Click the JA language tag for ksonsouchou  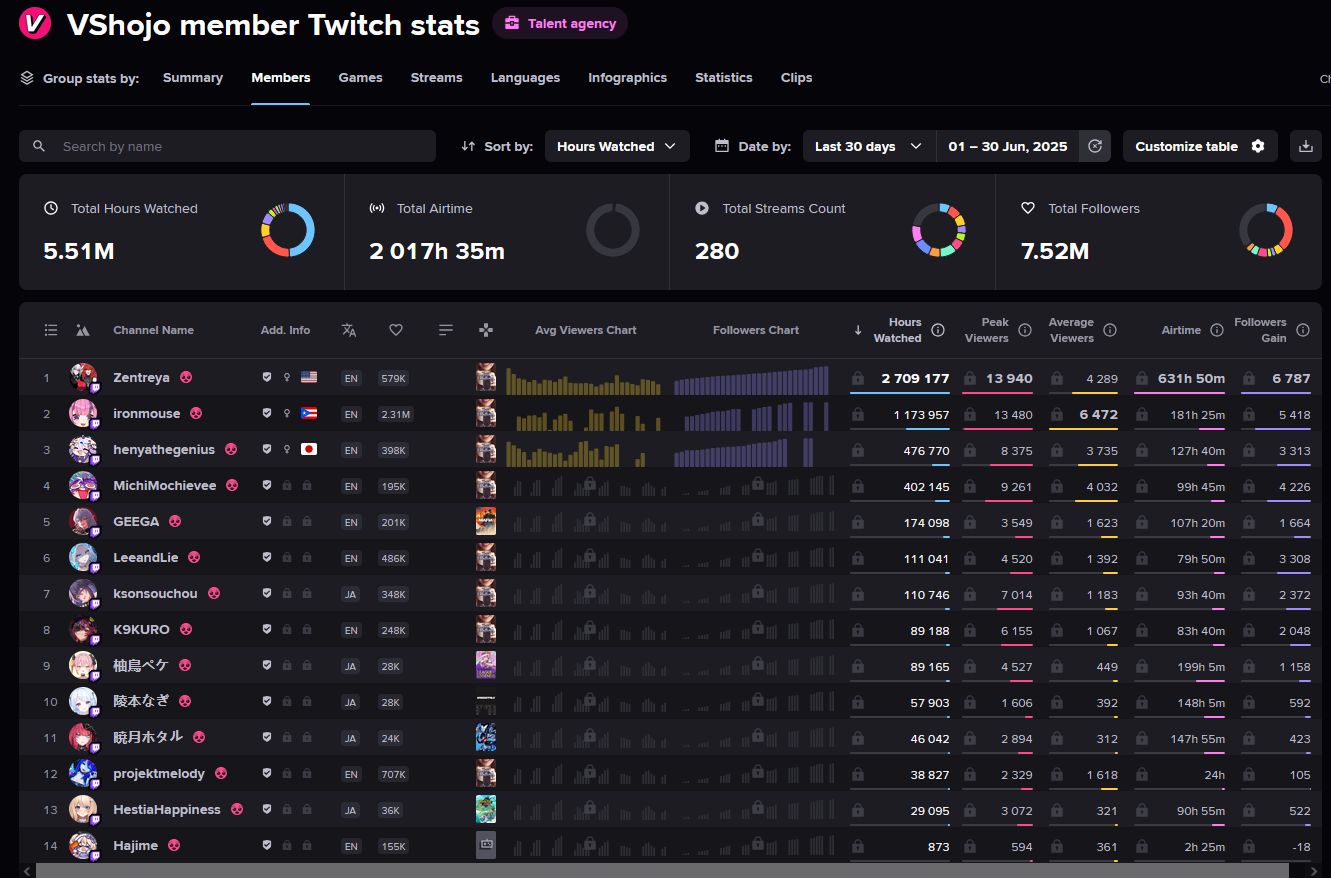(351, 594)
